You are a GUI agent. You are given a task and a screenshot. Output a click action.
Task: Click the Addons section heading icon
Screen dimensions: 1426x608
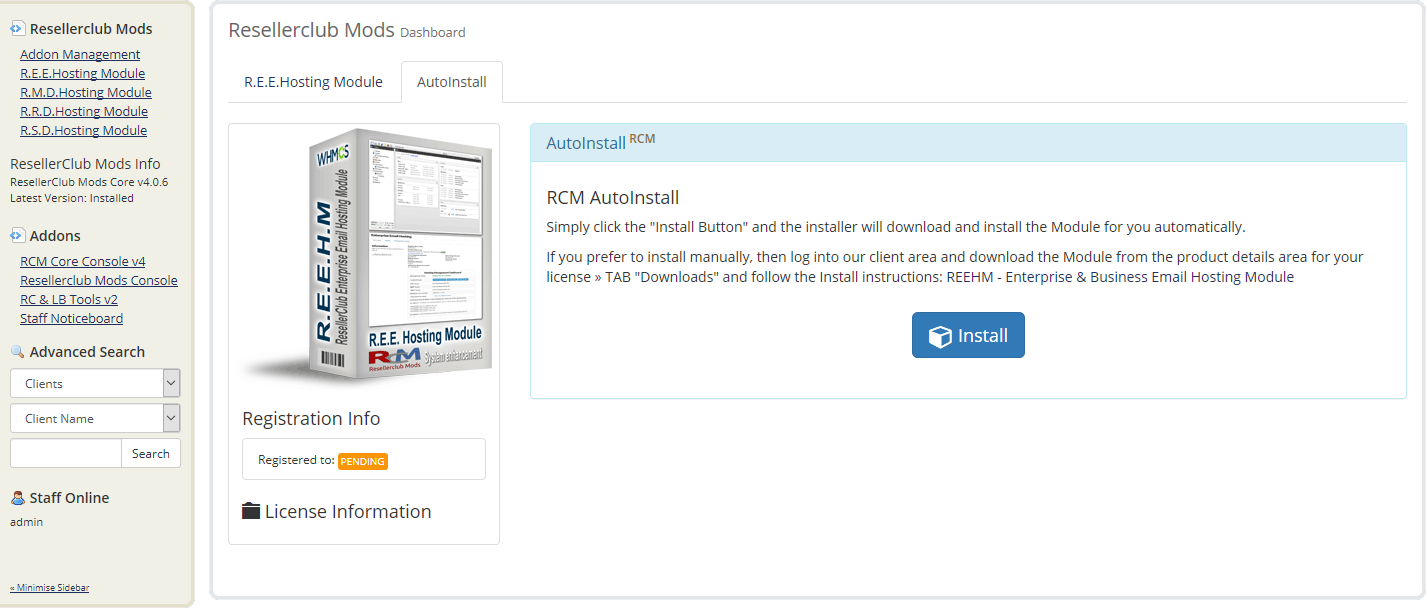[x=17, y=236]
